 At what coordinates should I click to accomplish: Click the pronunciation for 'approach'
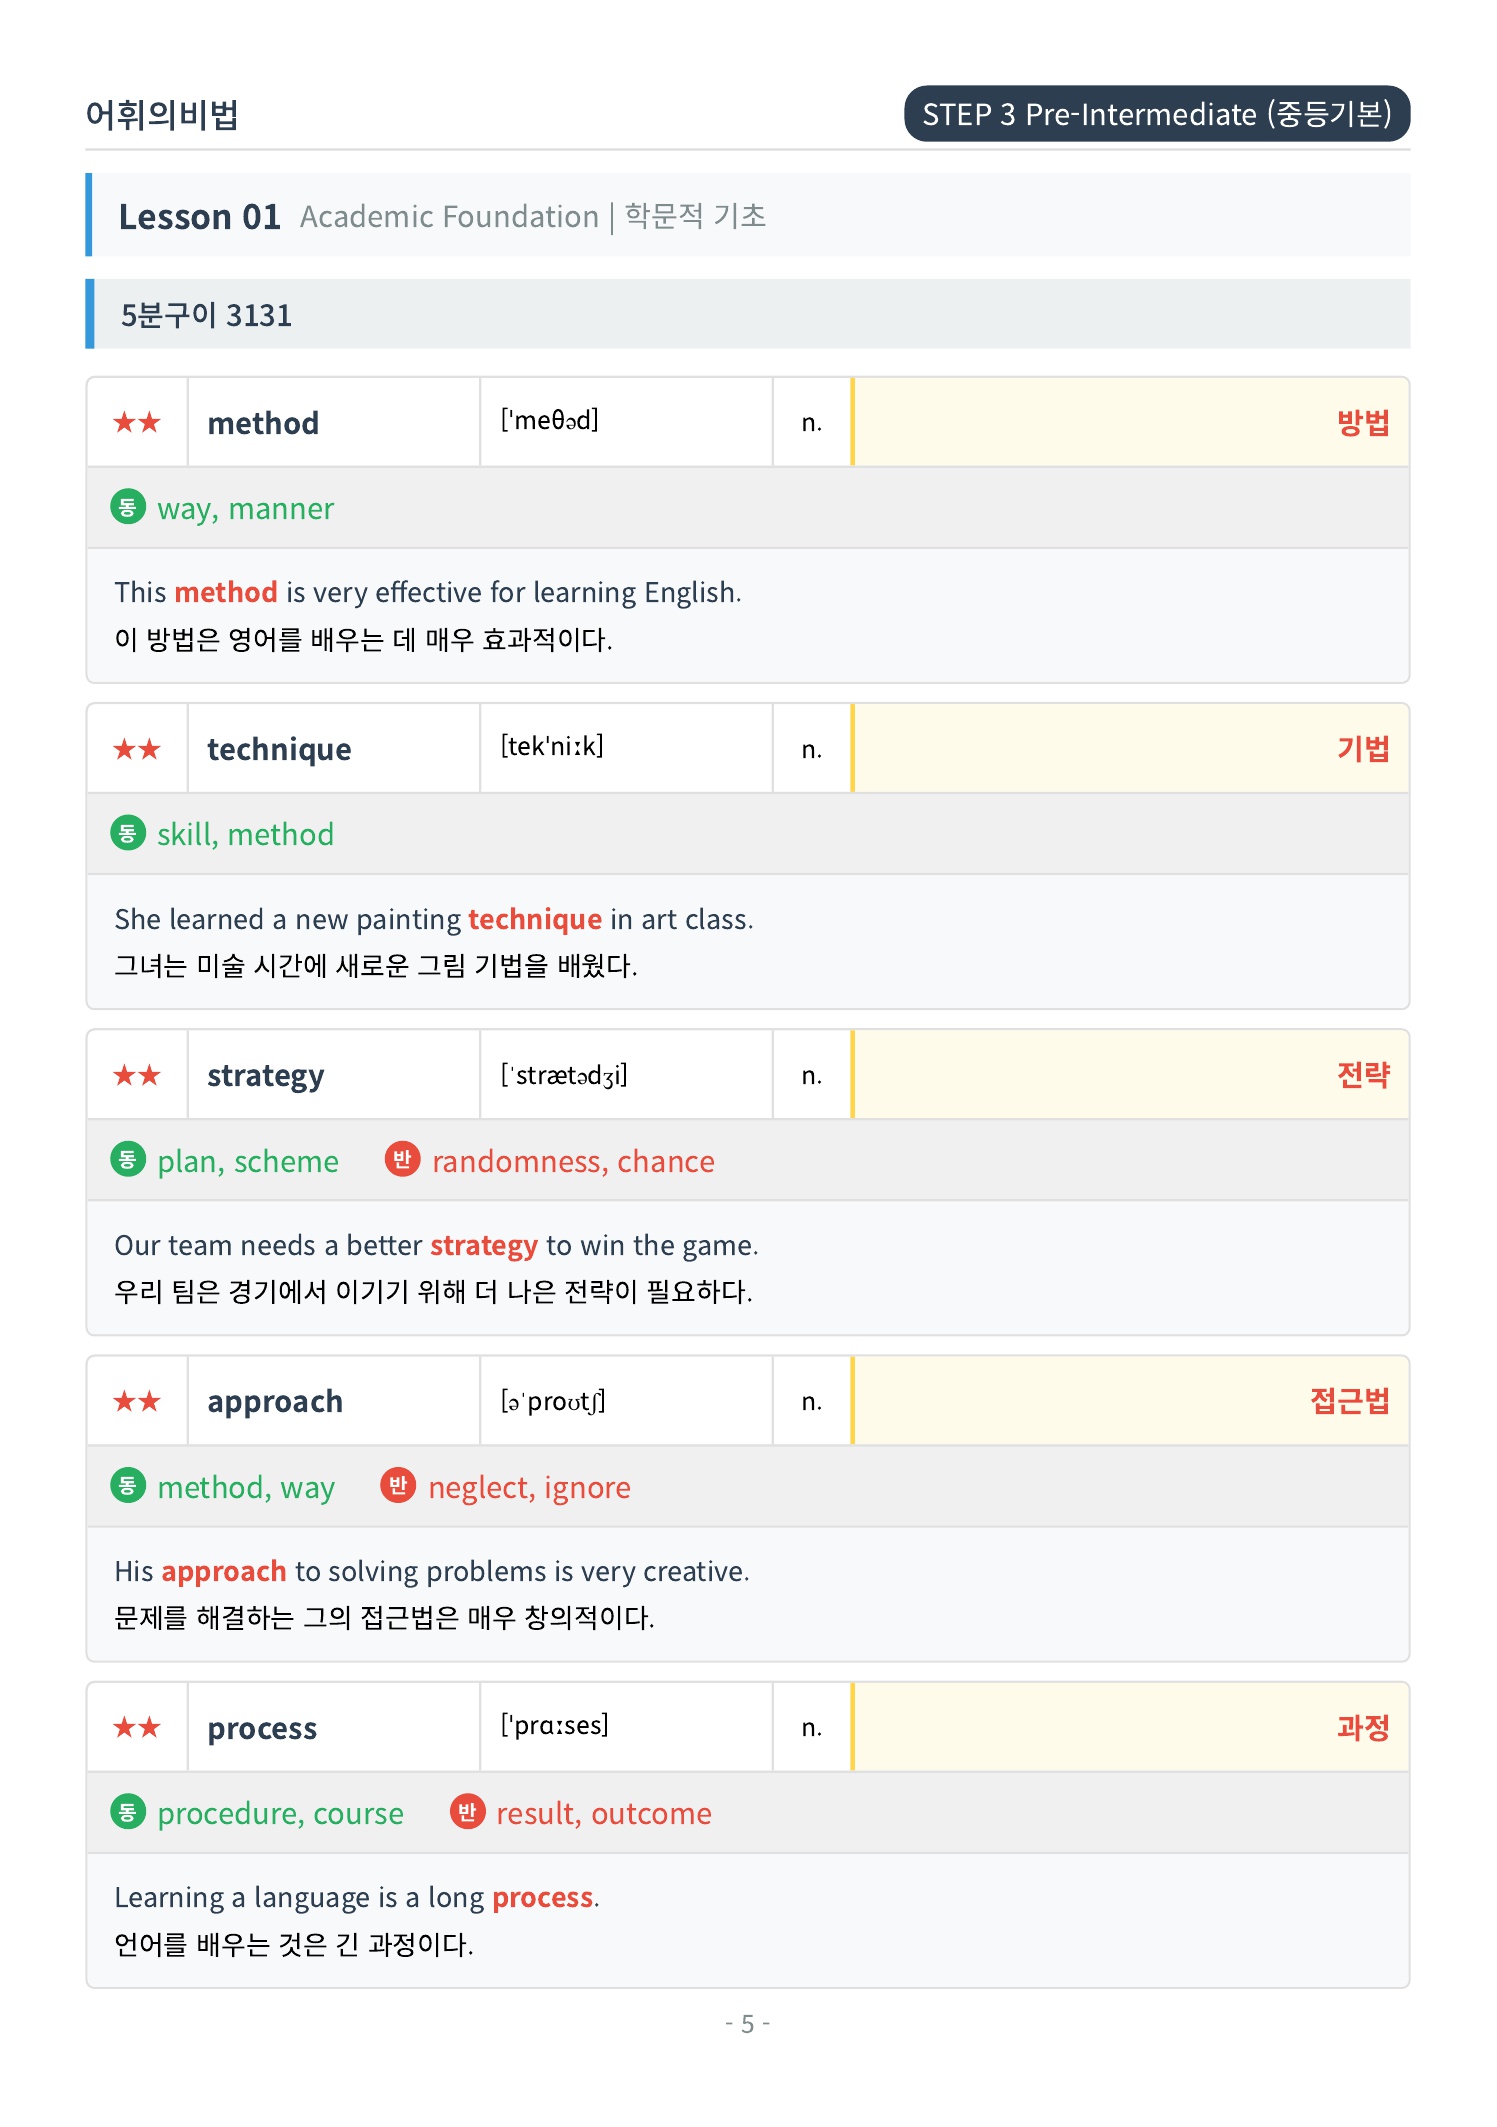point(553,1400)
